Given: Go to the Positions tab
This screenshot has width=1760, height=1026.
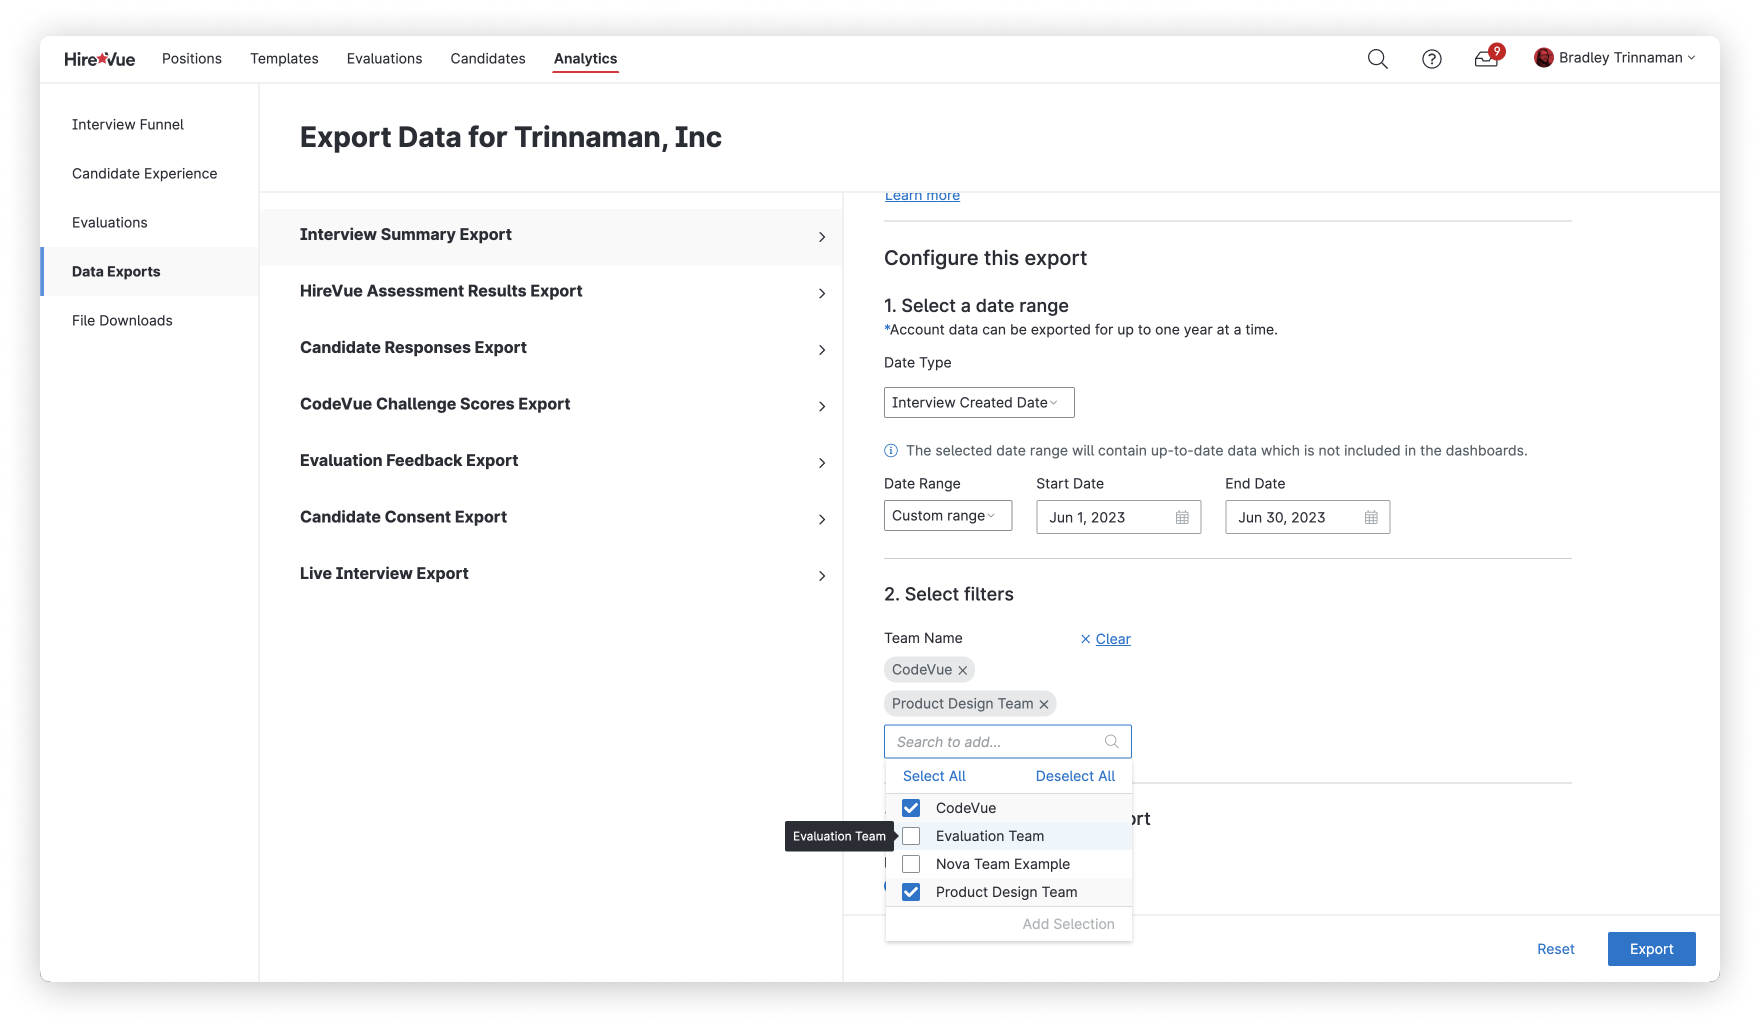Looking at the screenshot, I should coord(192,59).
